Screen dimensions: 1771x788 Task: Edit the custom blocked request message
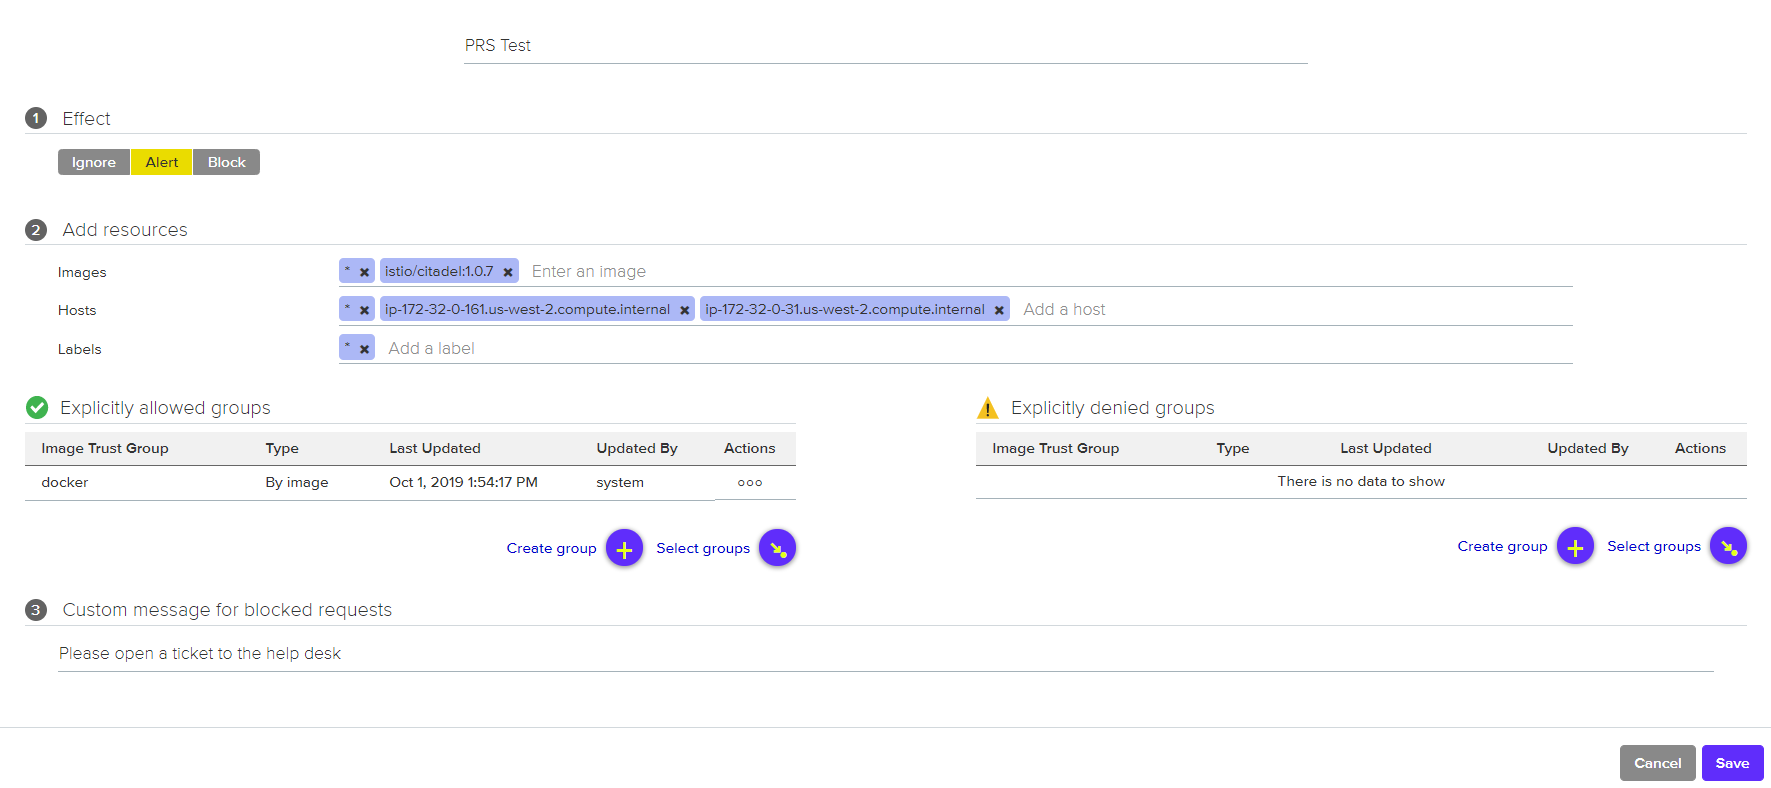click(x=600, y=653)
